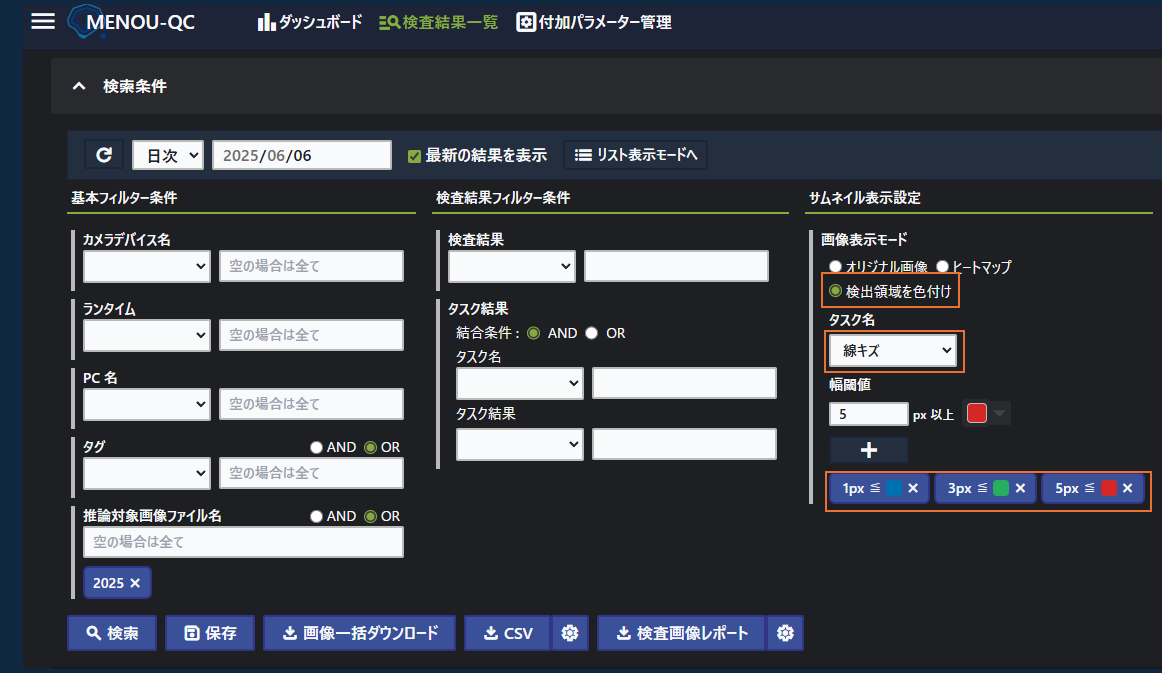Download results as CSV
The width and height of the screenshot is (1162, 673).
point(508,633)
